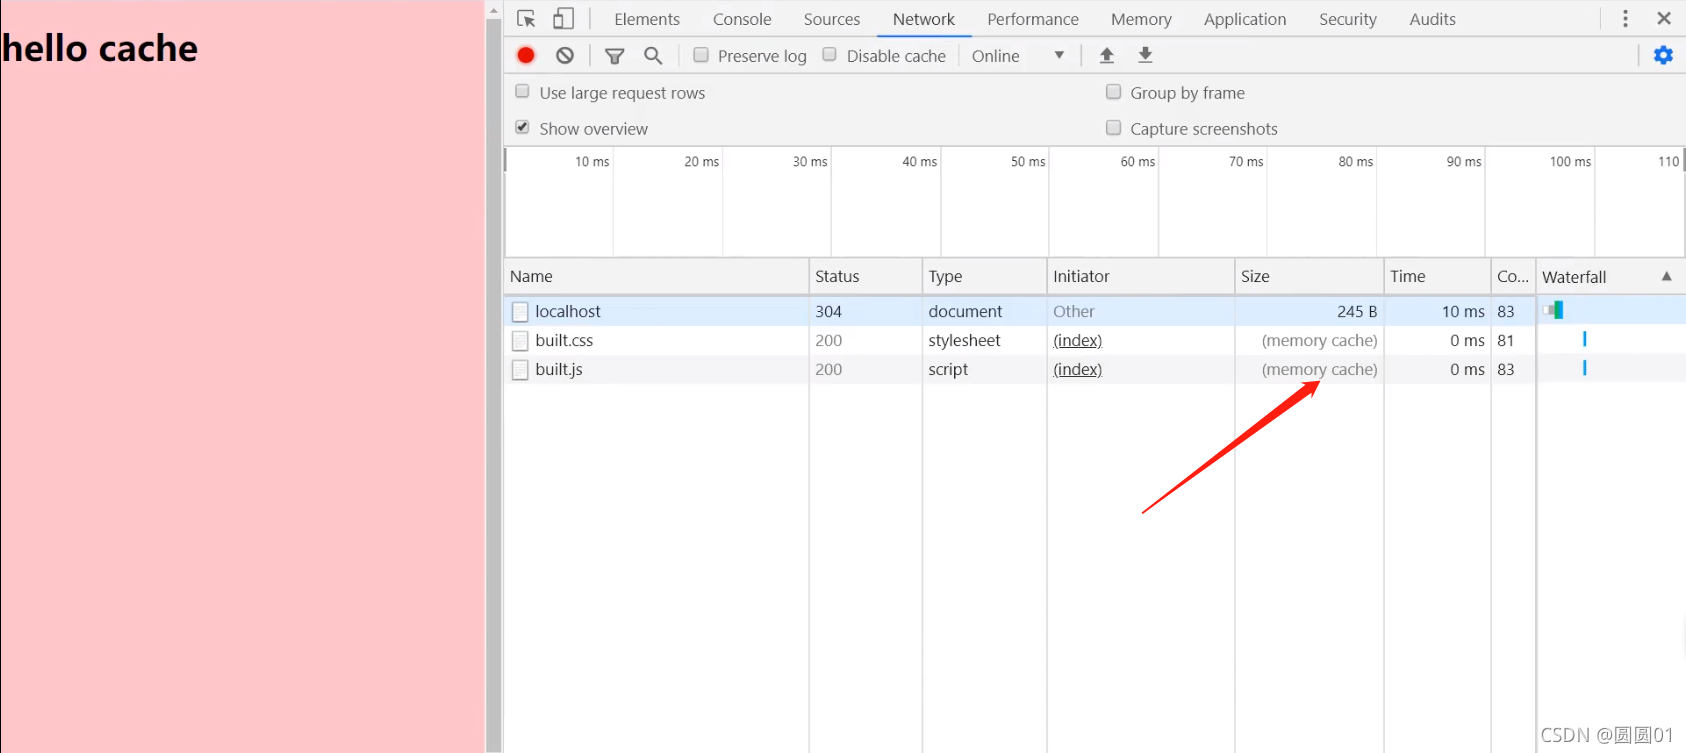Switch to the Console tab

(x=742, y=19)
